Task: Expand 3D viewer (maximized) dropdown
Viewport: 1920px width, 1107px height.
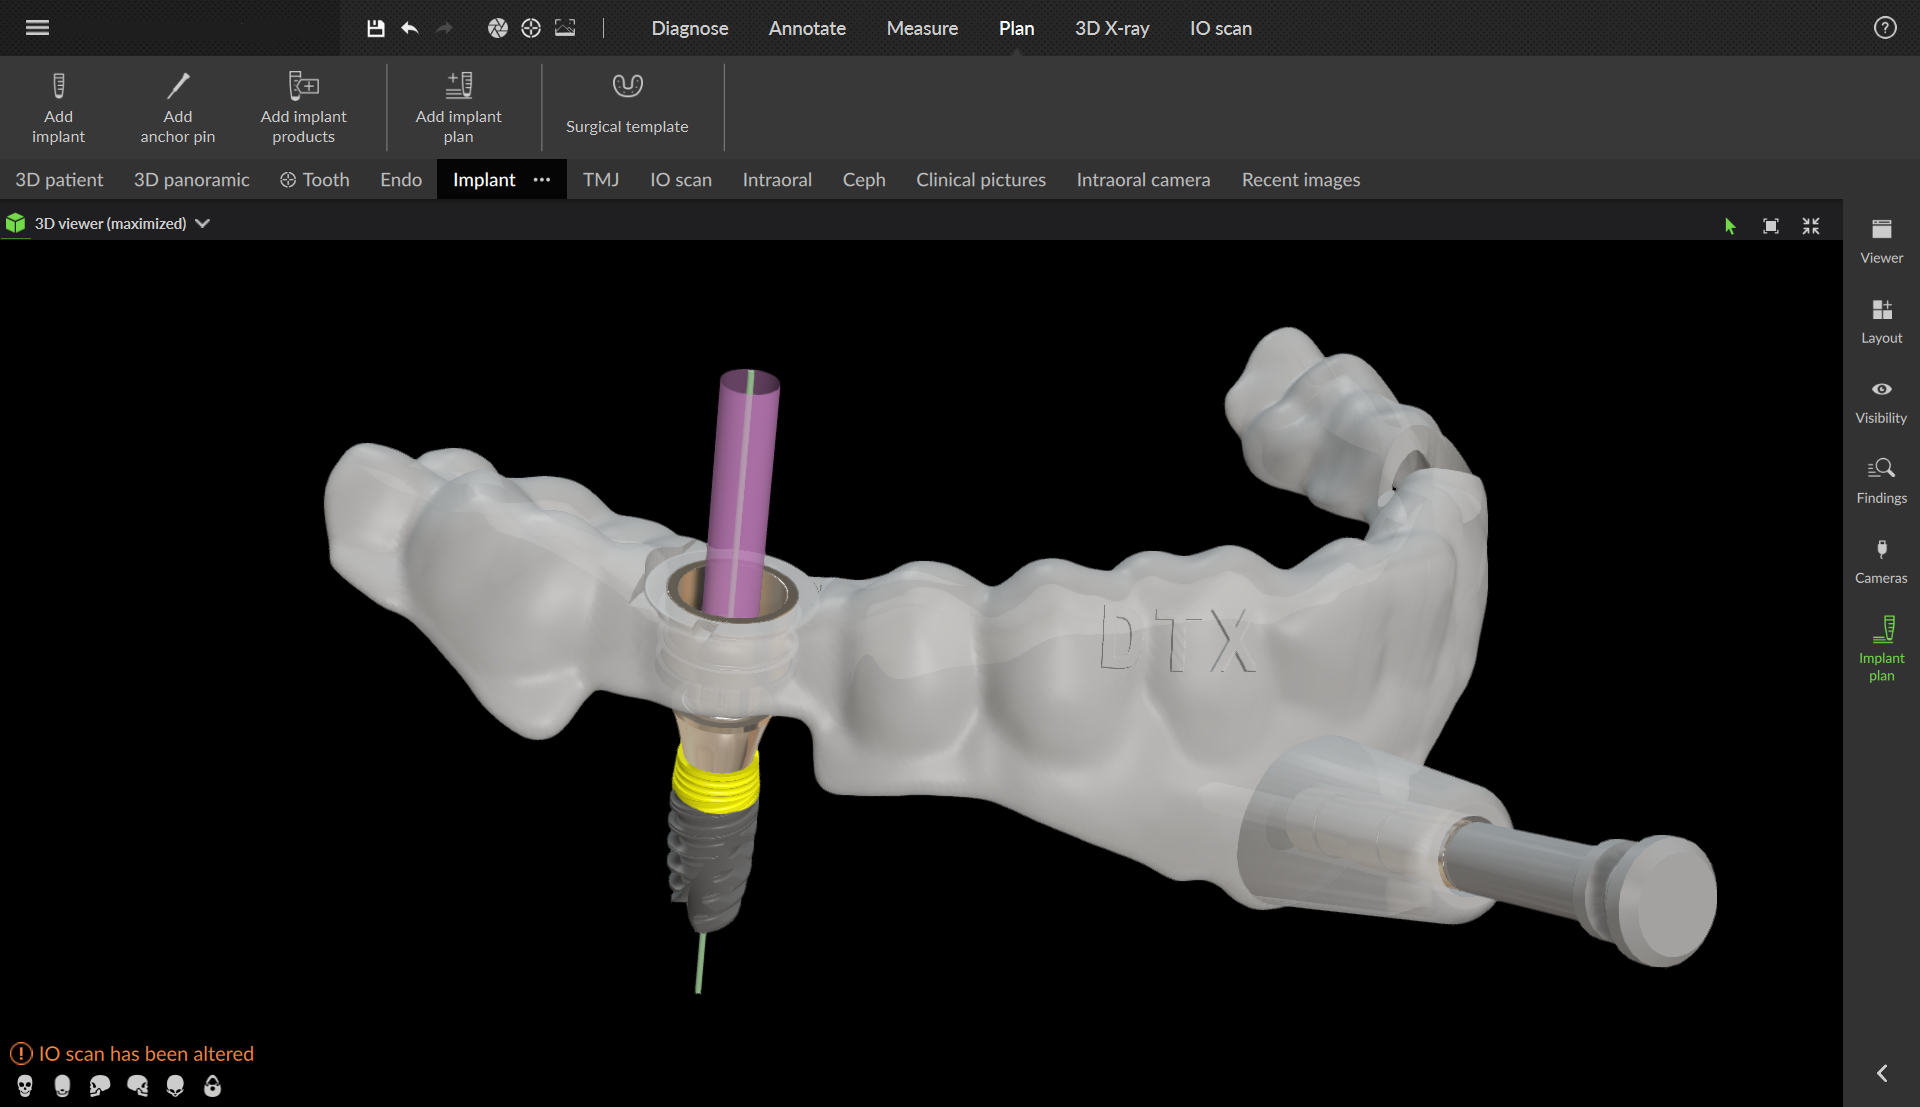Action: point(203,223)
